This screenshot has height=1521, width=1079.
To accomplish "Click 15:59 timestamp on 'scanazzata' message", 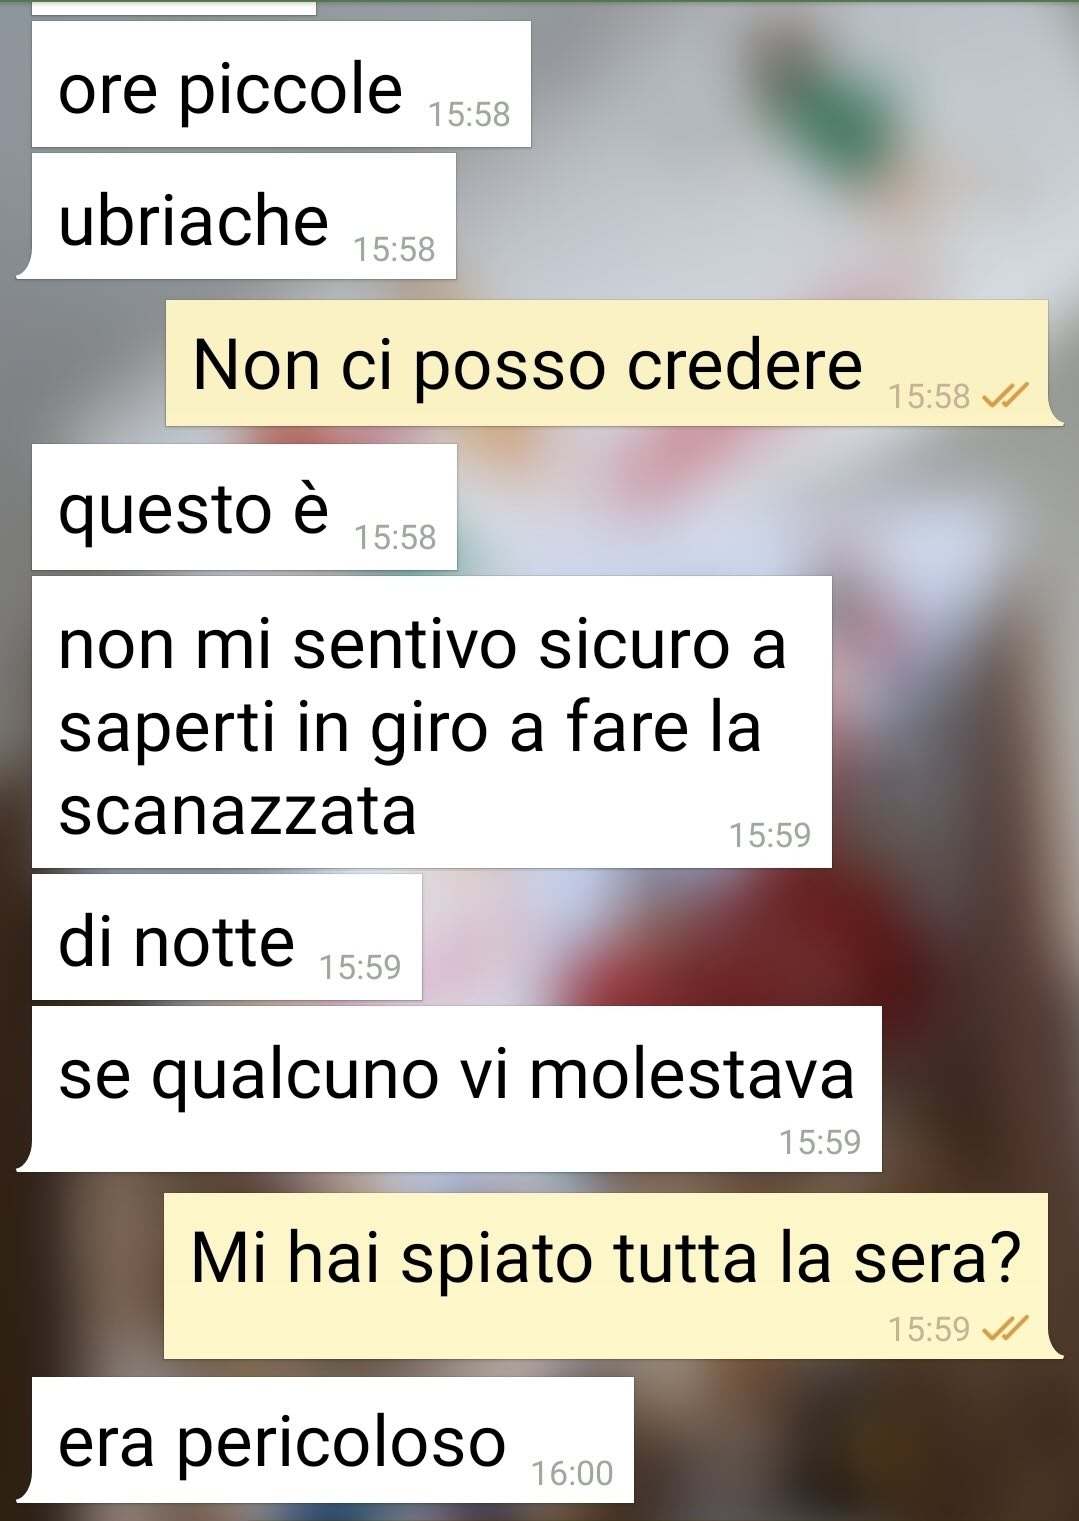I will 770,835.
